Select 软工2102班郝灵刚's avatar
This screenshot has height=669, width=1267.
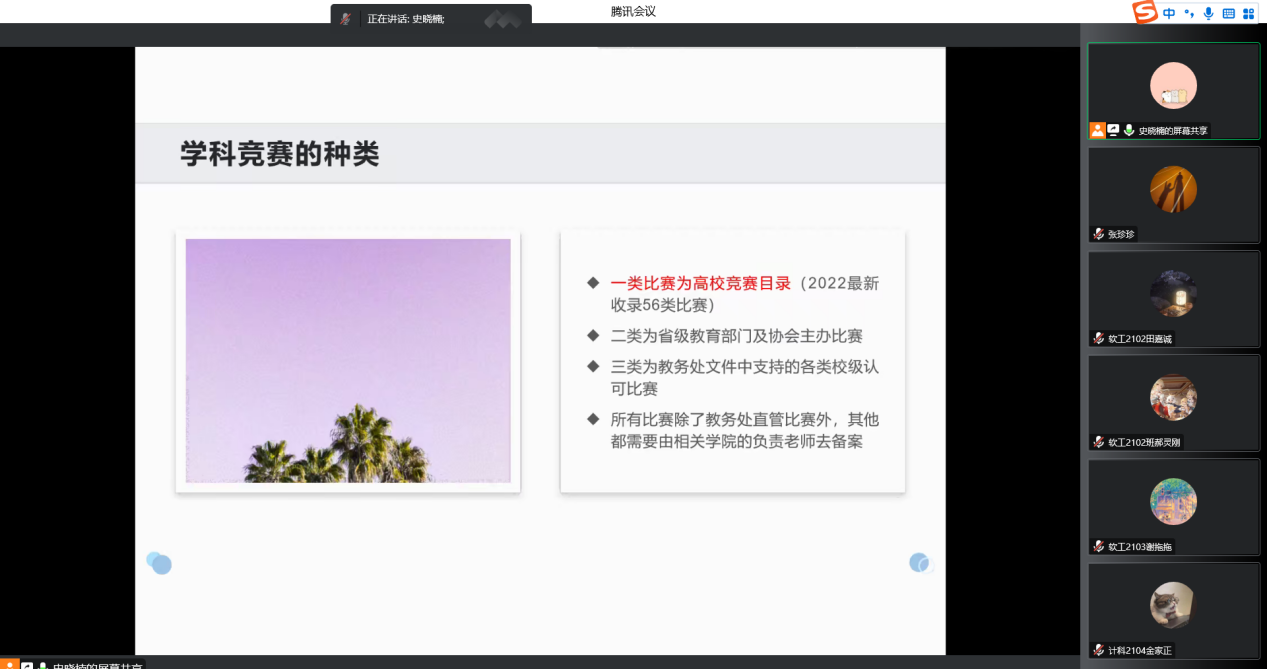pos(1173,397)
